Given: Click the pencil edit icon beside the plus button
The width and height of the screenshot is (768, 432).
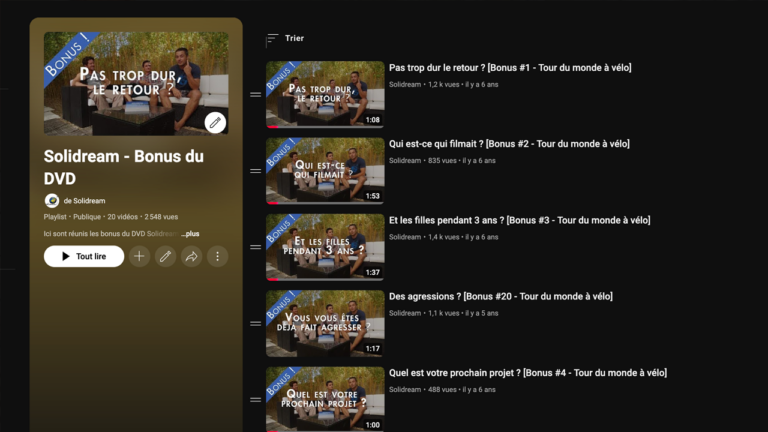Looking at the screenshot, I should [165, 256].
